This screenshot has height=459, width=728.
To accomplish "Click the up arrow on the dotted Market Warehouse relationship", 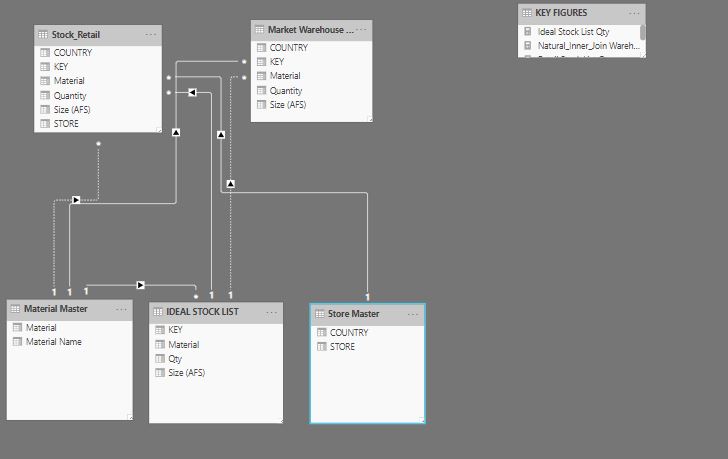I will point(231,184).
